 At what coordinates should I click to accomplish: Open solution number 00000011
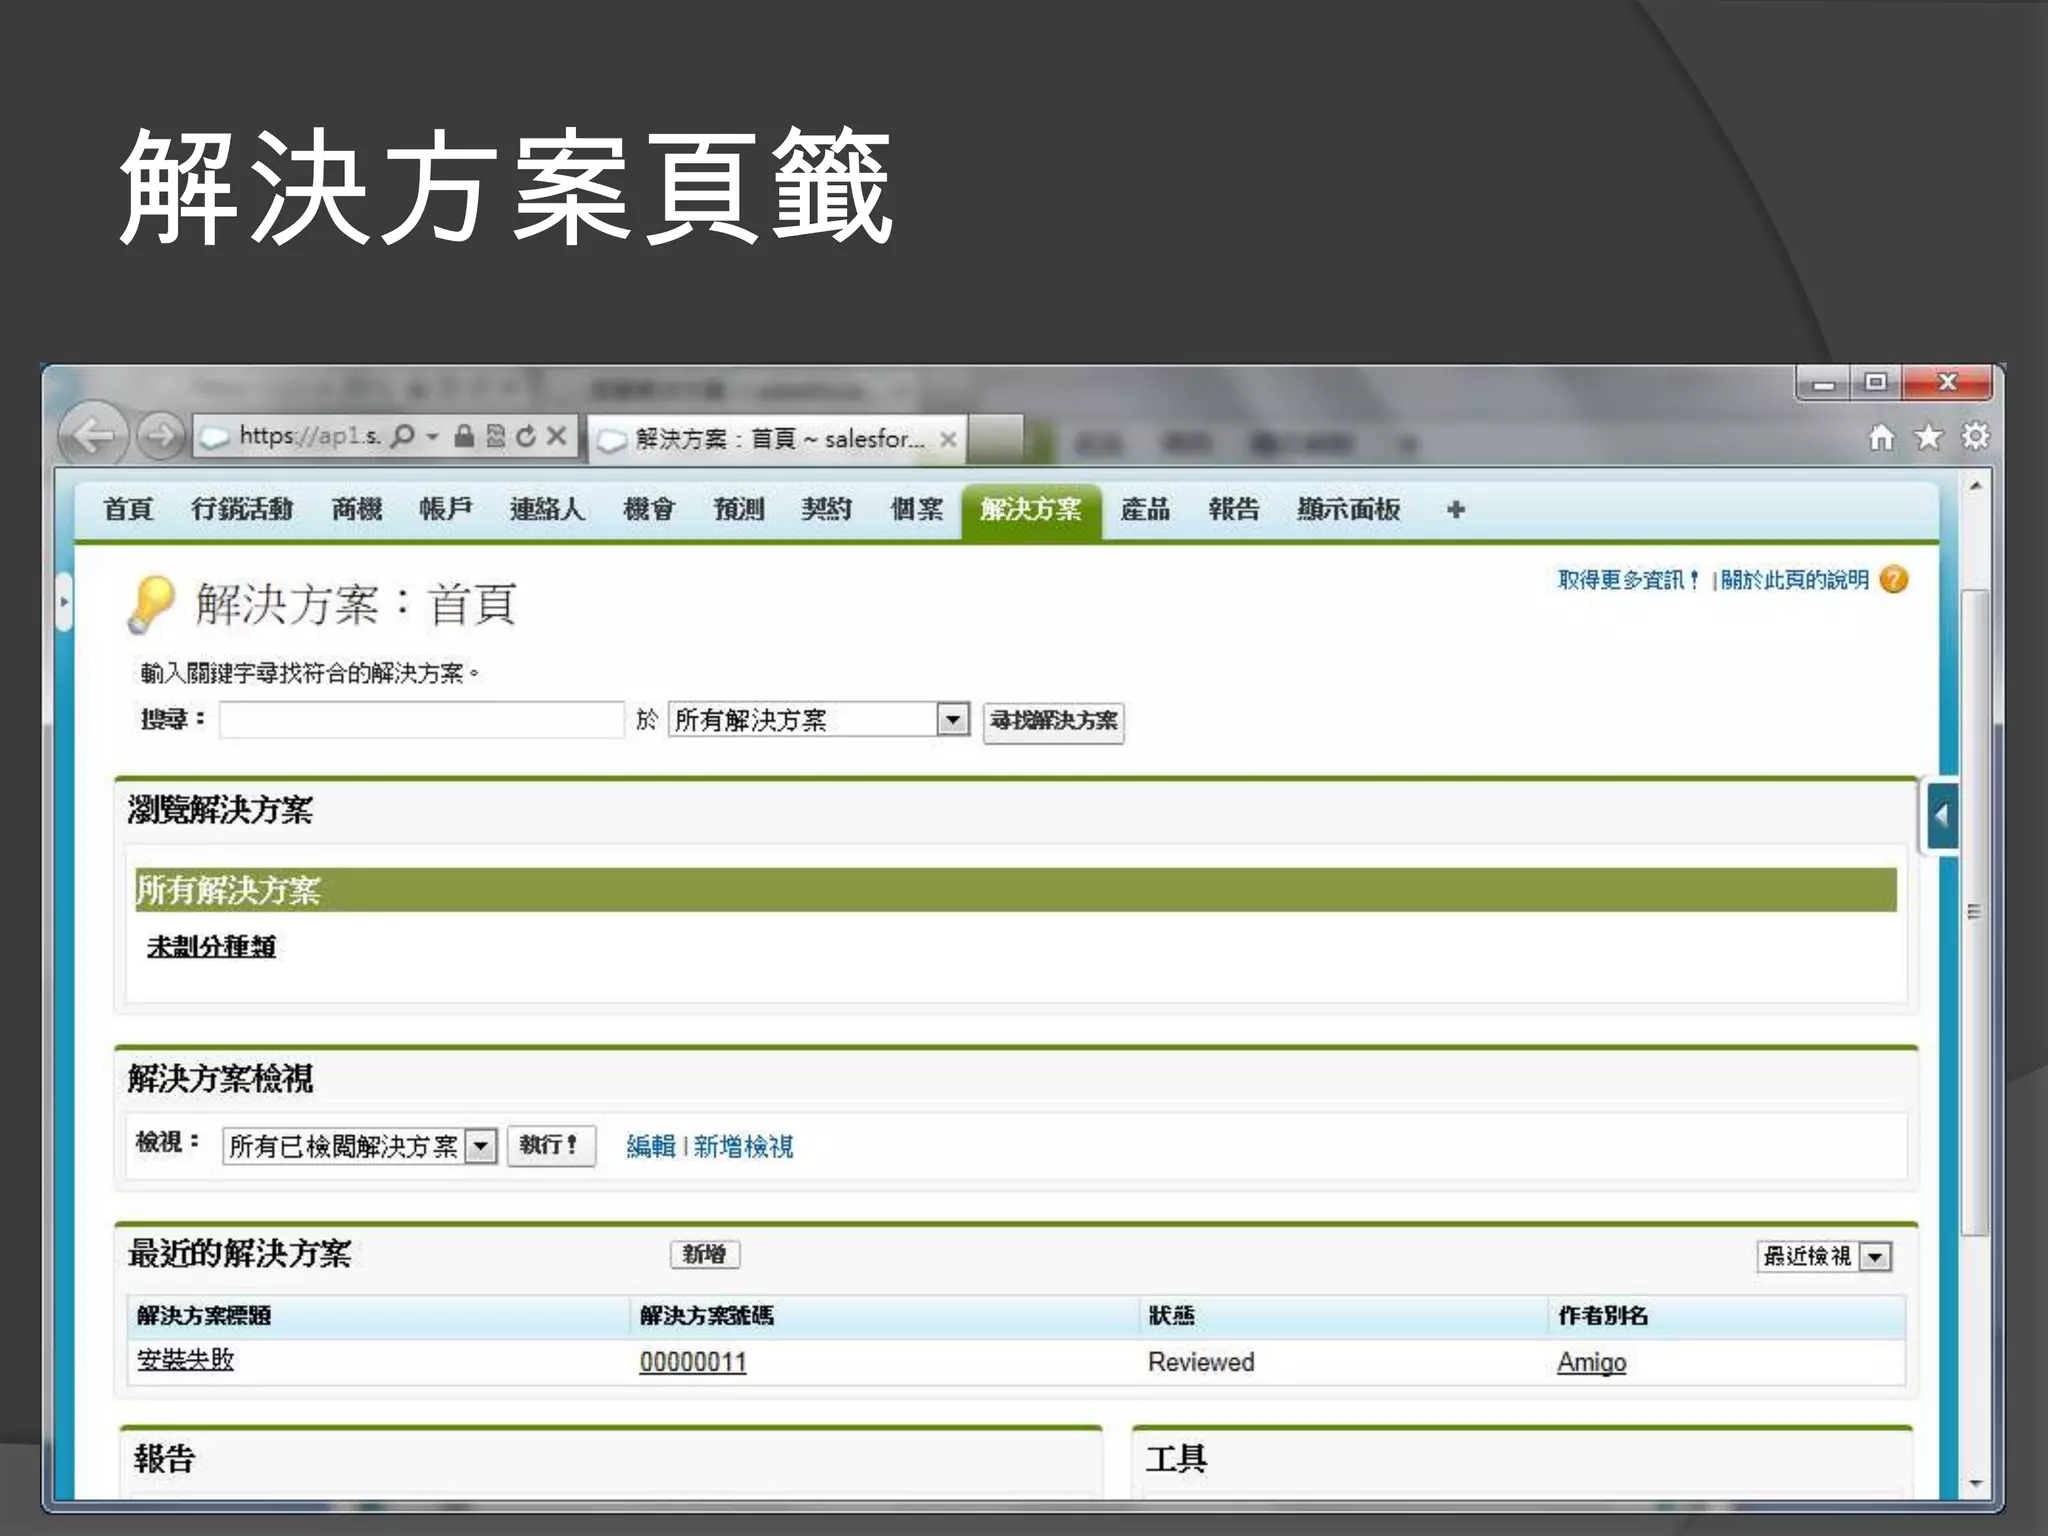[x=693, y=1362]
